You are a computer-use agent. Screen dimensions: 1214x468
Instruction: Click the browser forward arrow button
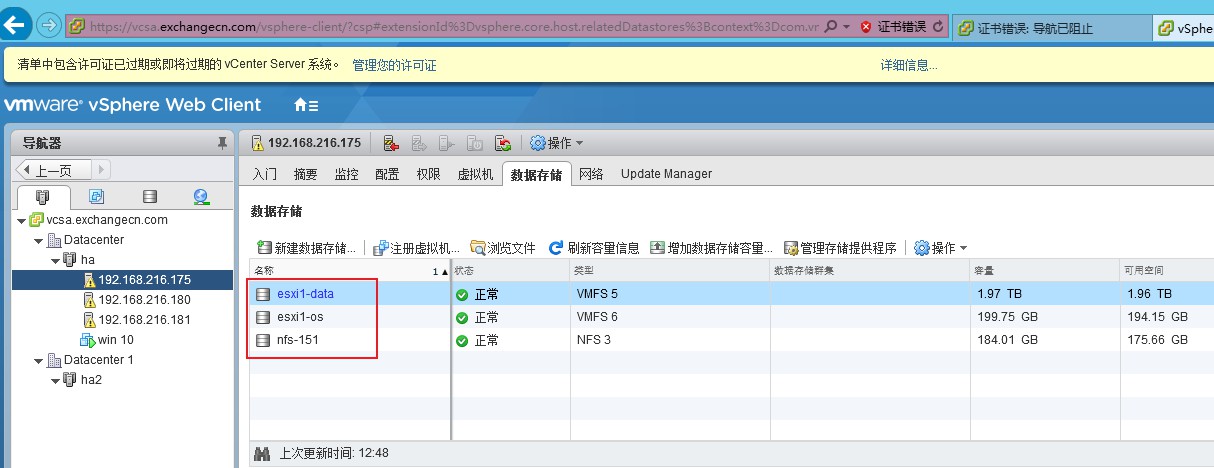coord(48,25)
